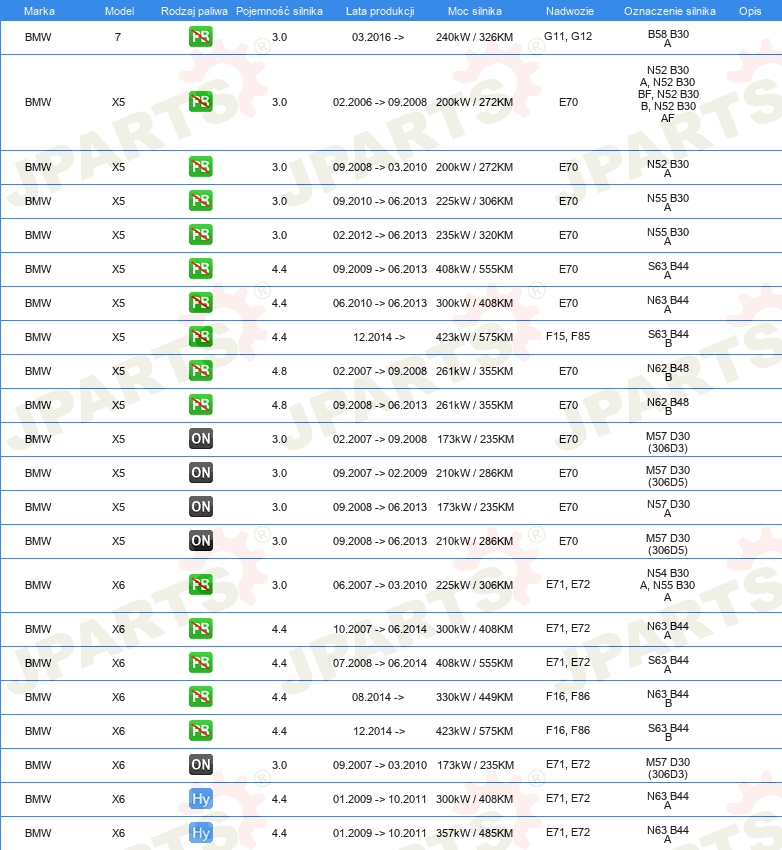This screenshot has width=782, height=850.
Task: Click the 03.2016 -> production date cell
Action: tap(378, 37)
